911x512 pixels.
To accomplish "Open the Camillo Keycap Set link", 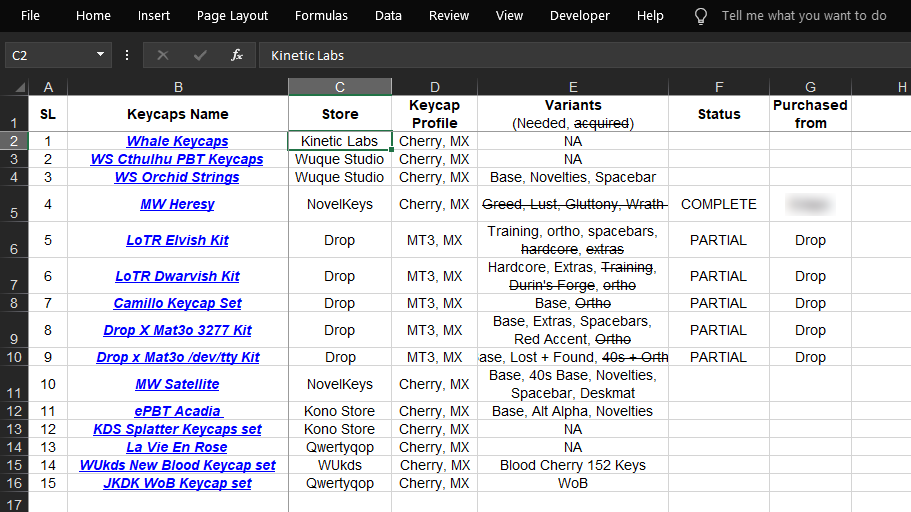I will point(177,303).
